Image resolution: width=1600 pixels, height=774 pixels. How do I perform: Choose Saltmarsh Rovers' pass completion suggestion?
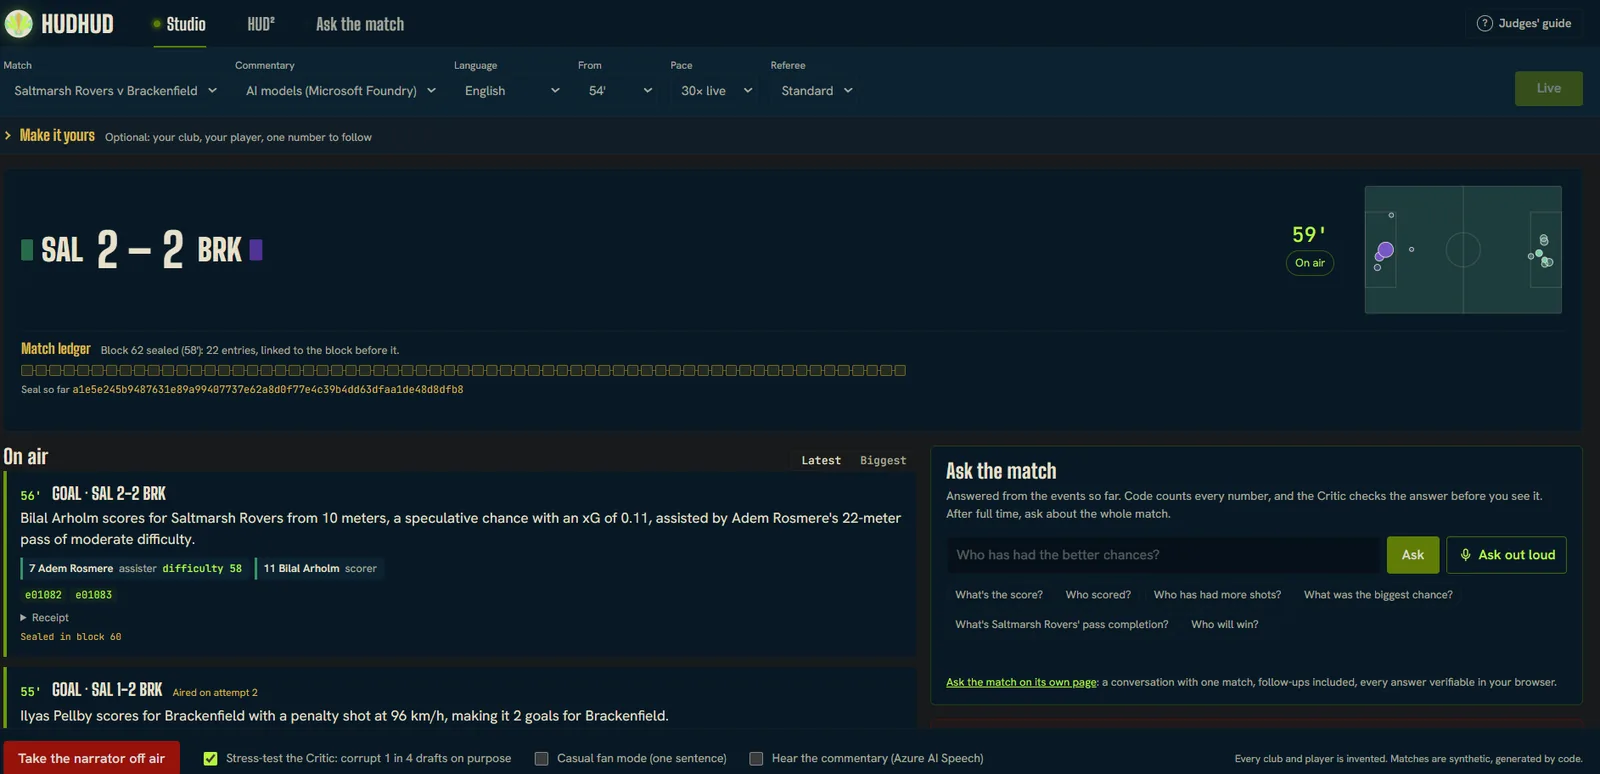pos(1061,625)
